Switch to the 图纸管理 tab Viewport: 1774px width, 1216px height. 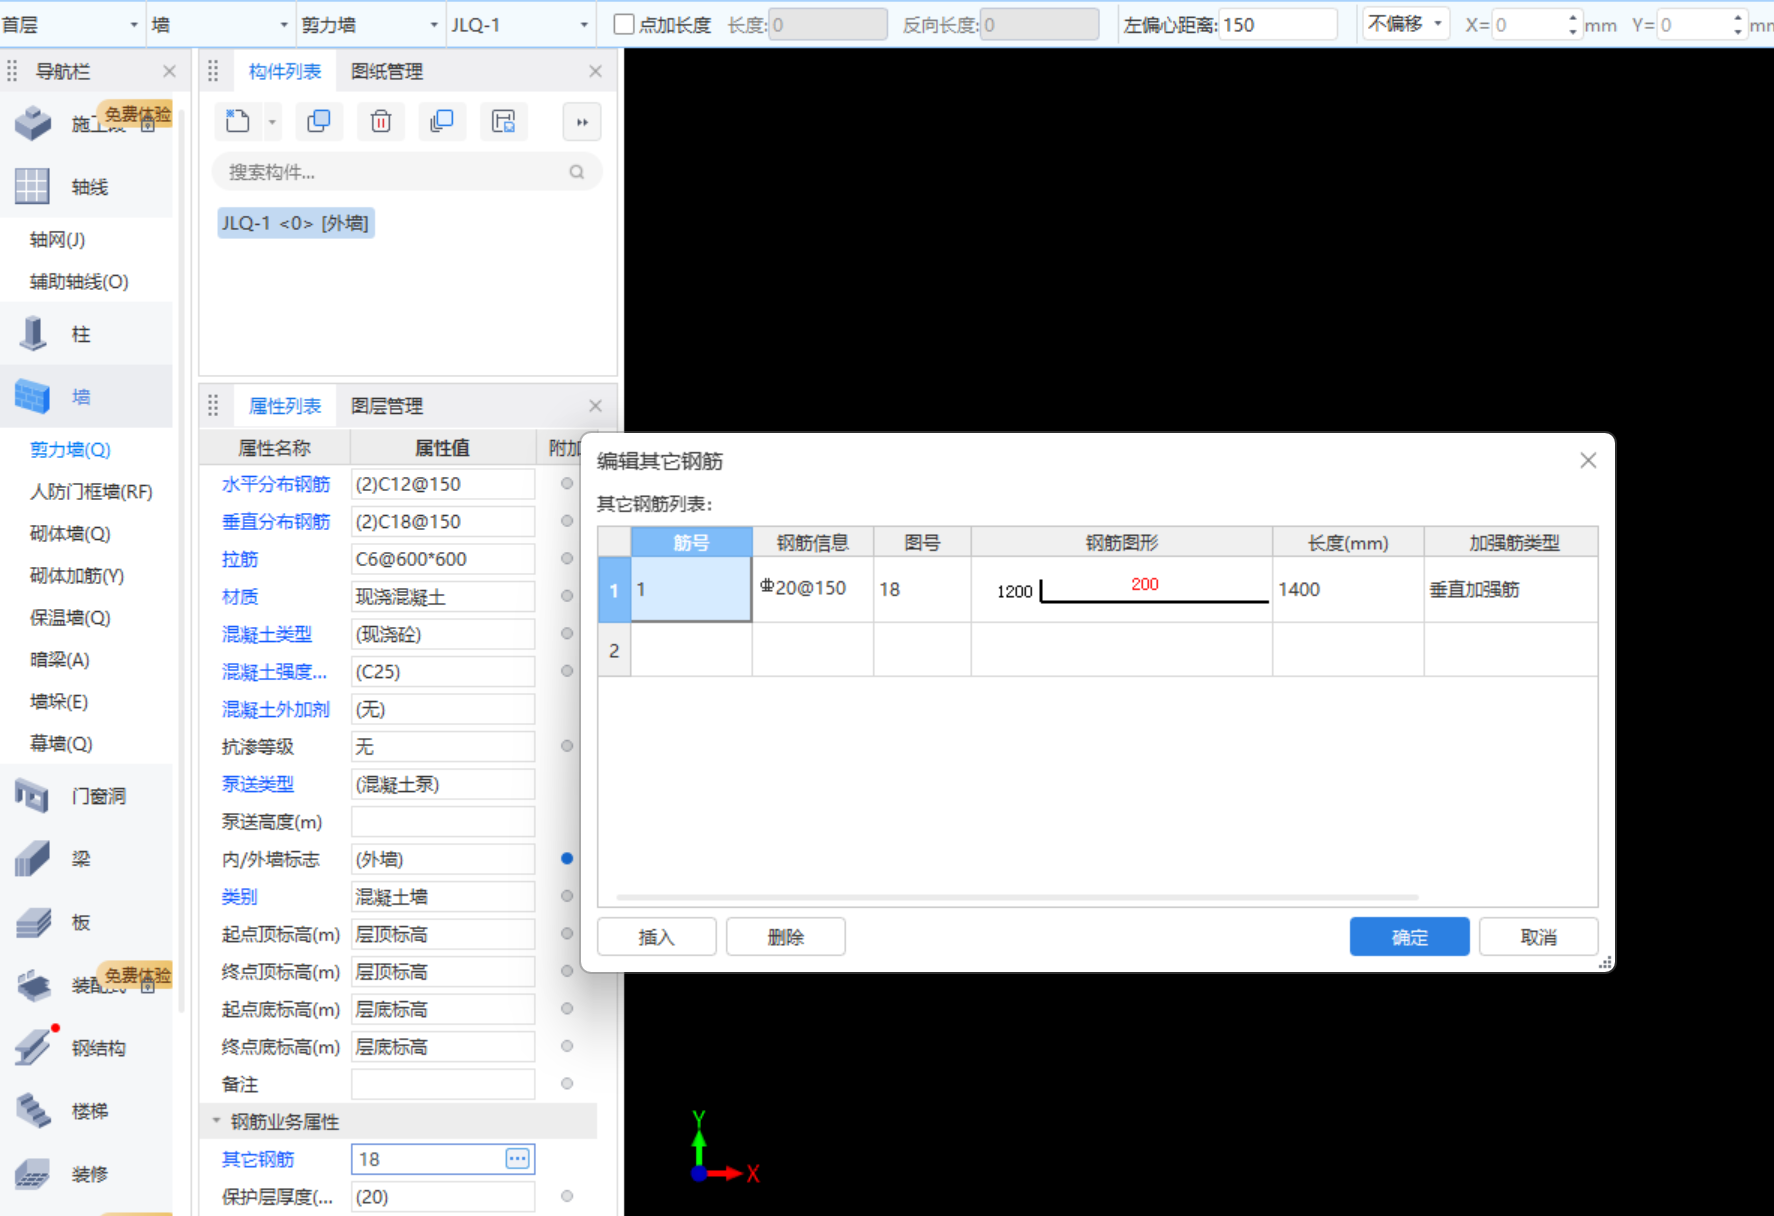tap(387, 71)
